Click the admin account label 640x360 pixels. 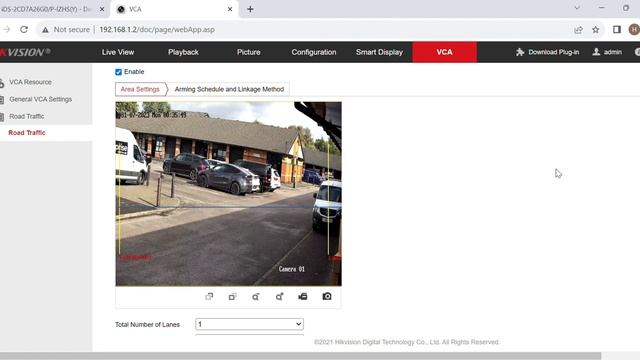pos(613,52)
